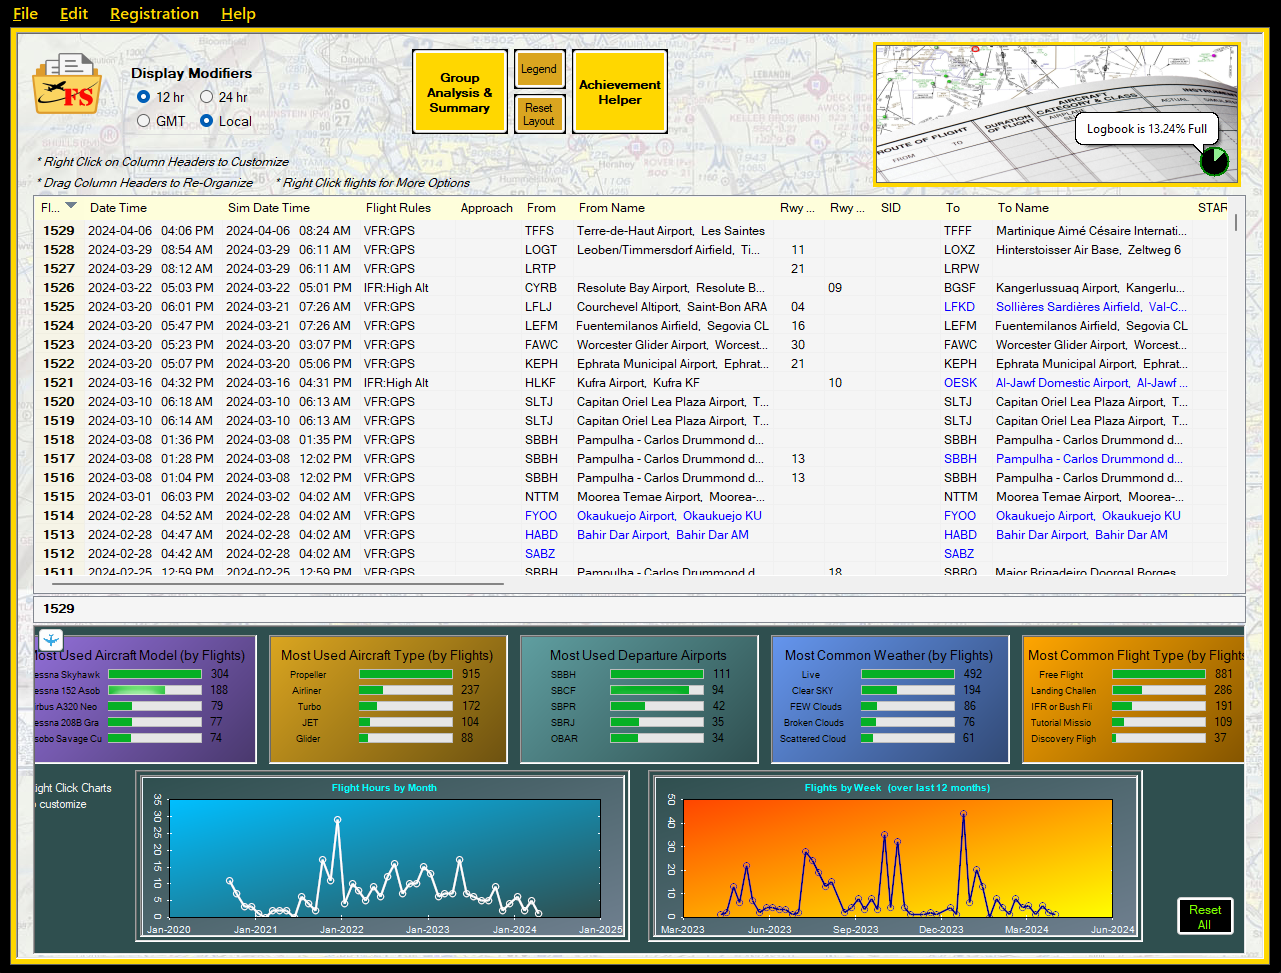Click the To Name column header
Viewport: 1281px width, 973px height.
[x=1023, y=208]
